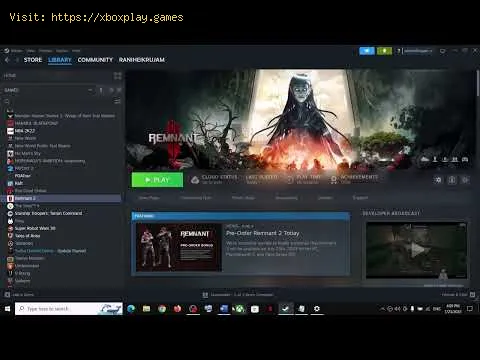Open the Steam menu in the title bar

coord(16,51)
